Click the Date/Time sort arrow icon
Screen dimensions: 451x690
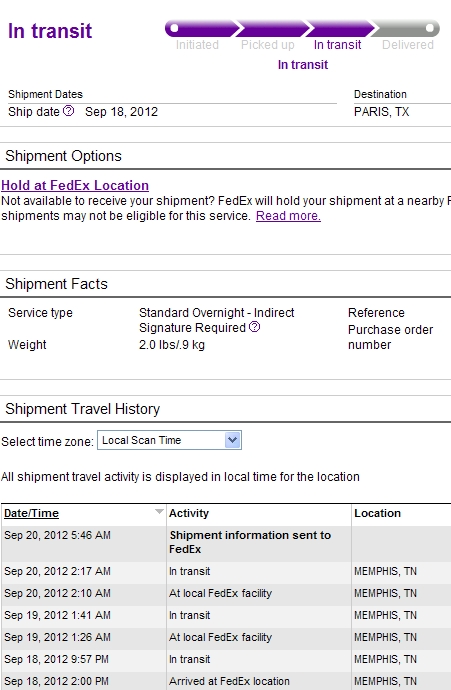click(159, 512)
